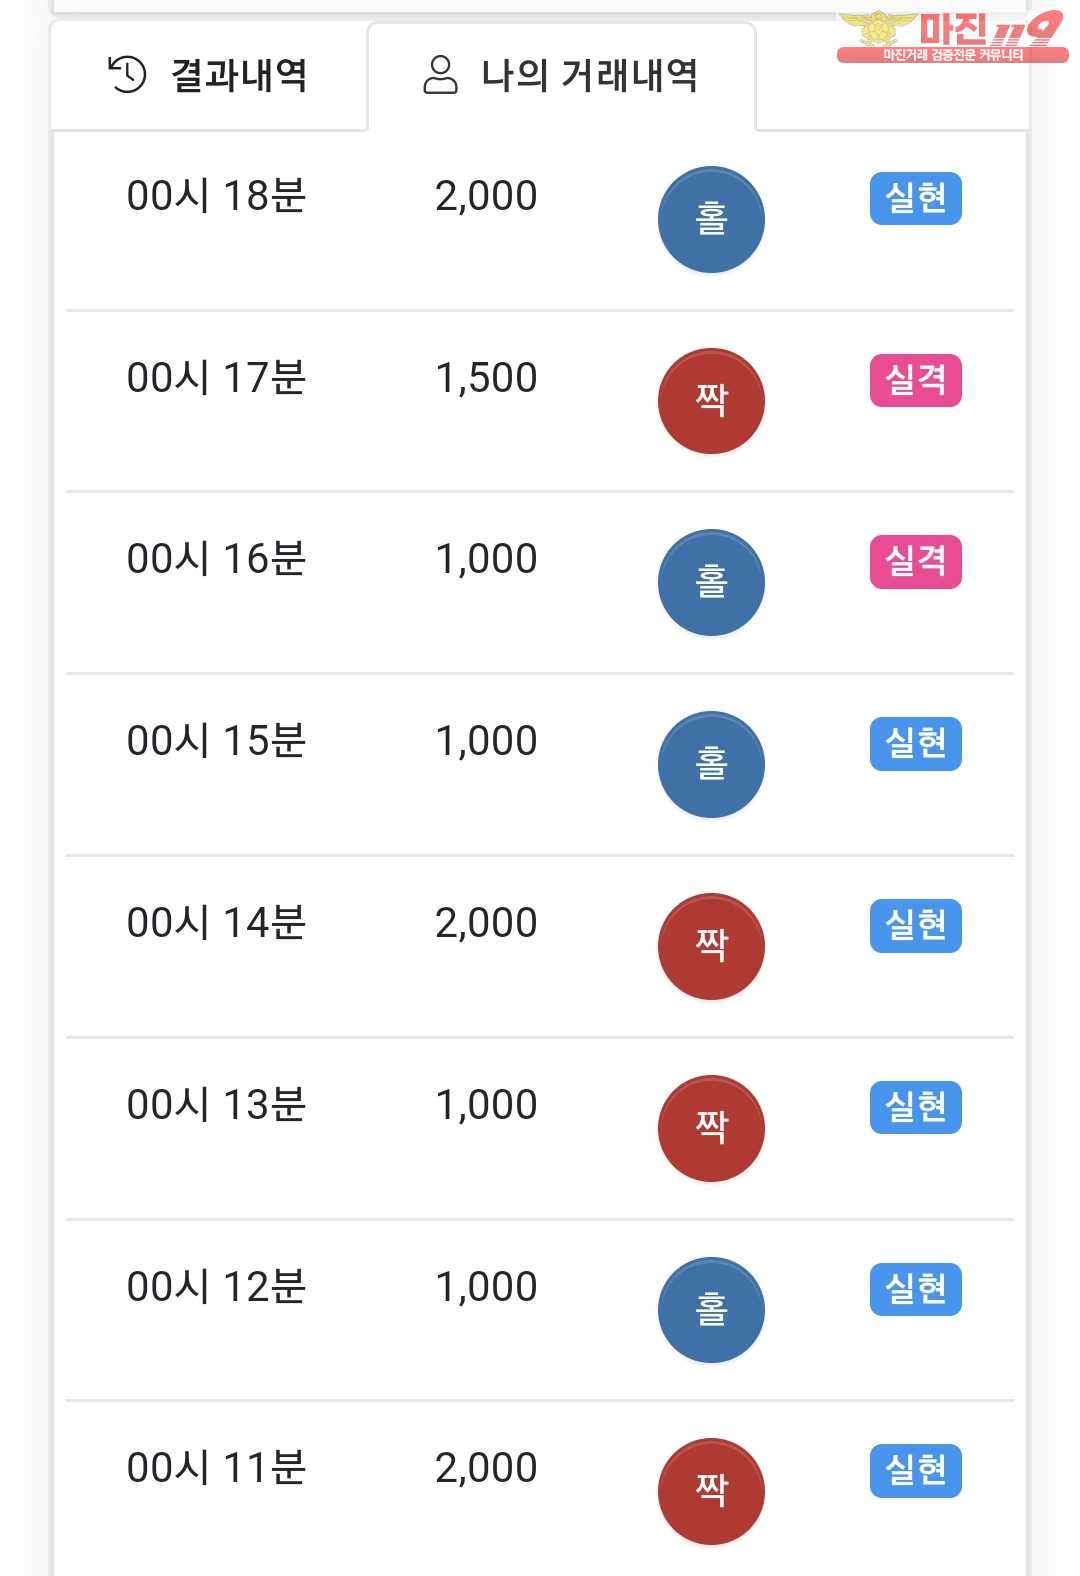This screenshot has width=1080, height=1576.
Task: Open the 결과내역 tab
Action: coord(209,75)
